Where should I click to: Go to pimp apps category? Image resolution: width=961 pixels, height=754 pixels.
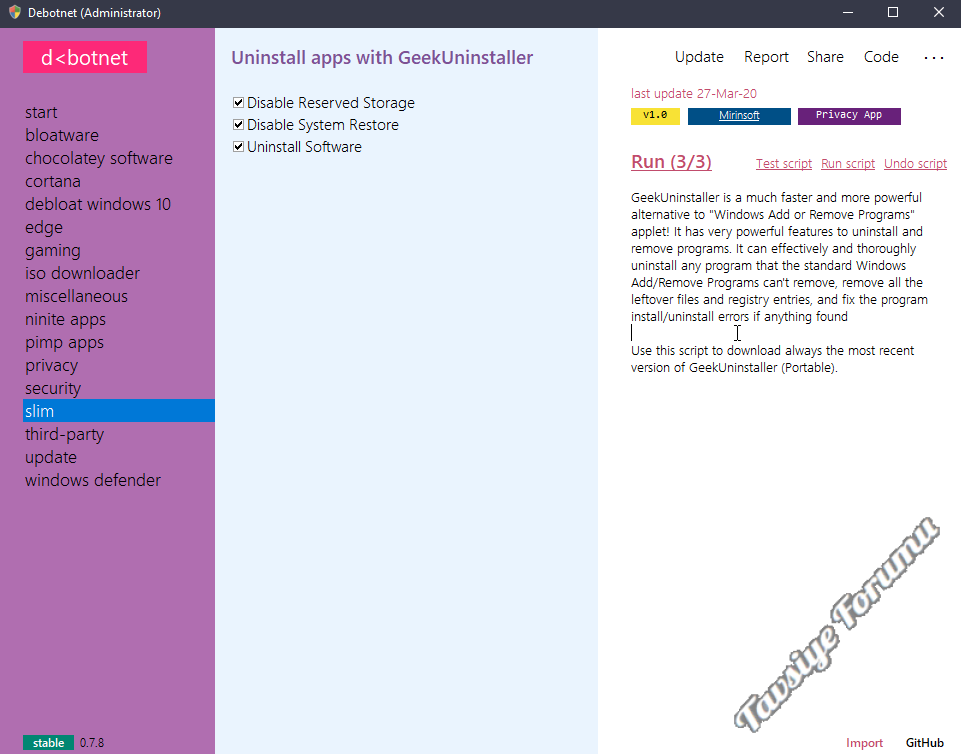[64, 342]
